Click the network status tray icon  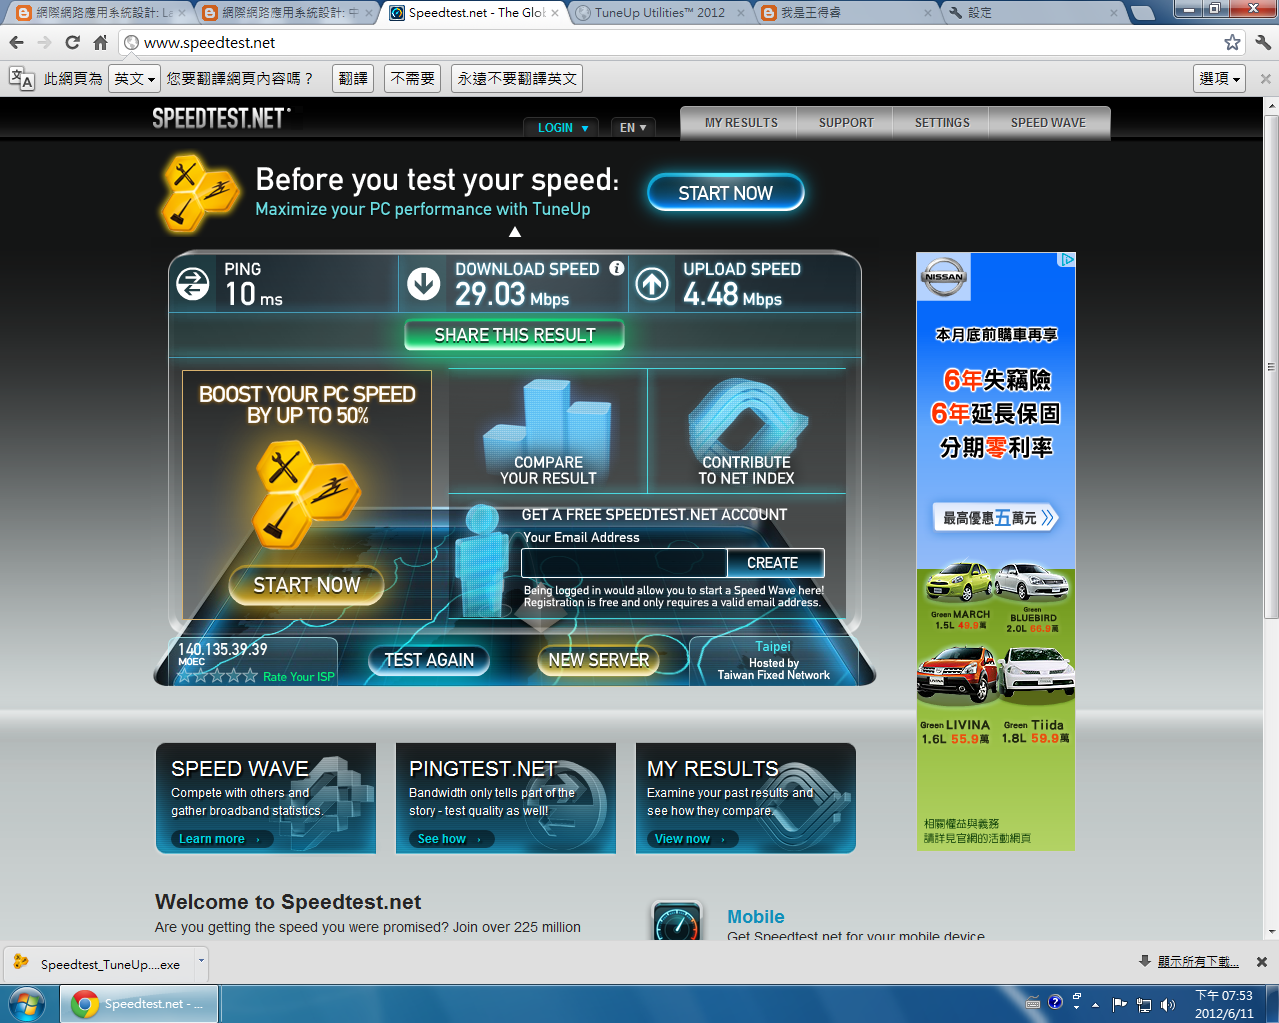click(x=1144, y=1005)
